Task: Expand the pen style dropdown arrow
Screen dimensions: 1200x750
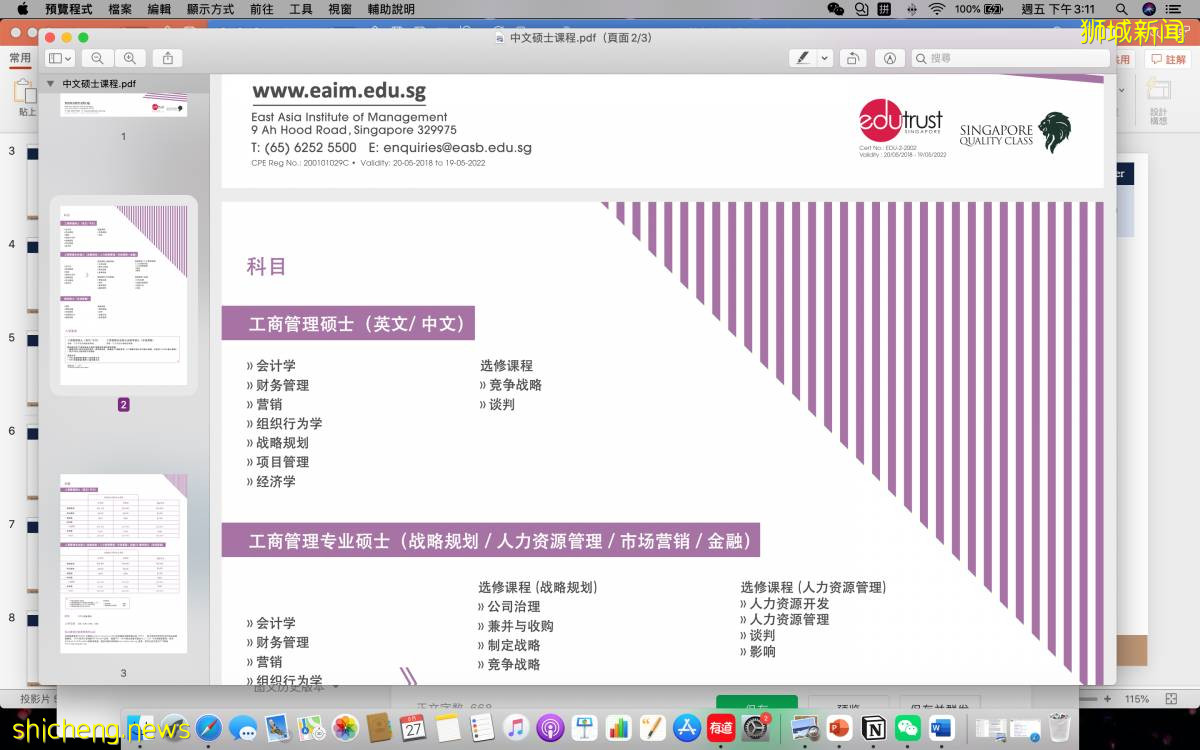Action: (x=826, y=58)
